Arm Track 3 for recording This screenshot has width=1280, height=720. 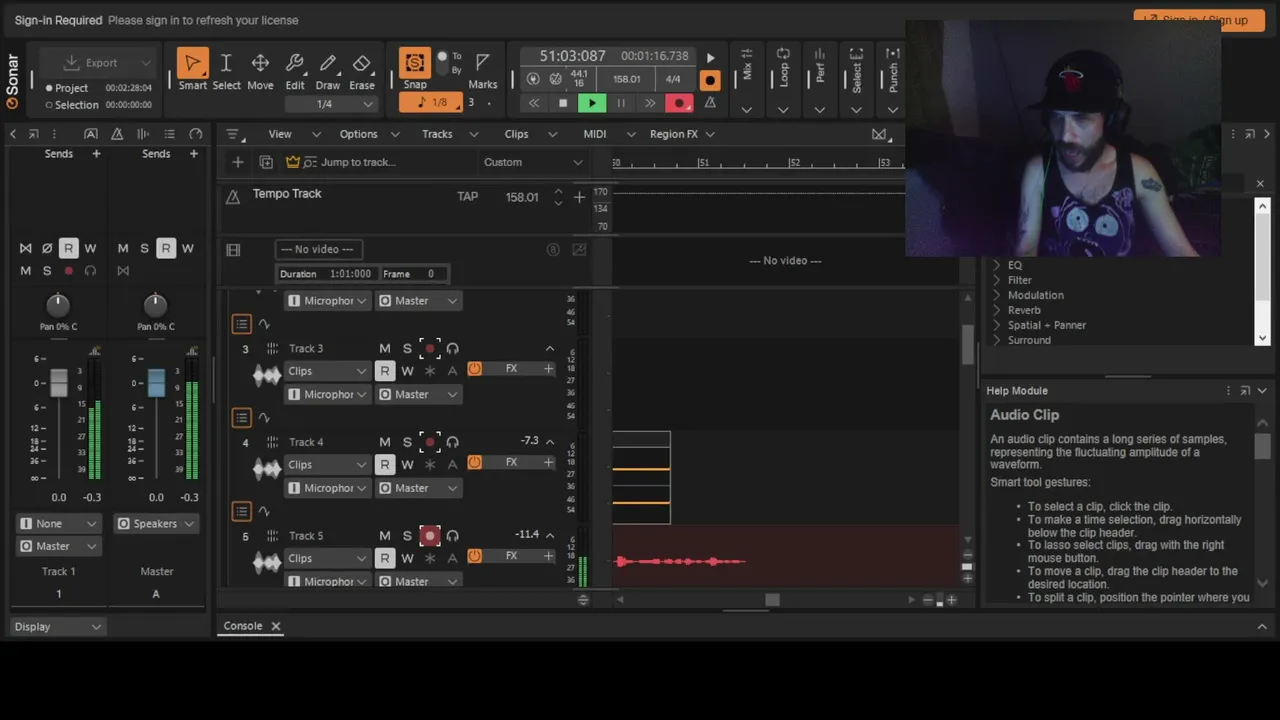click(430, 348)
